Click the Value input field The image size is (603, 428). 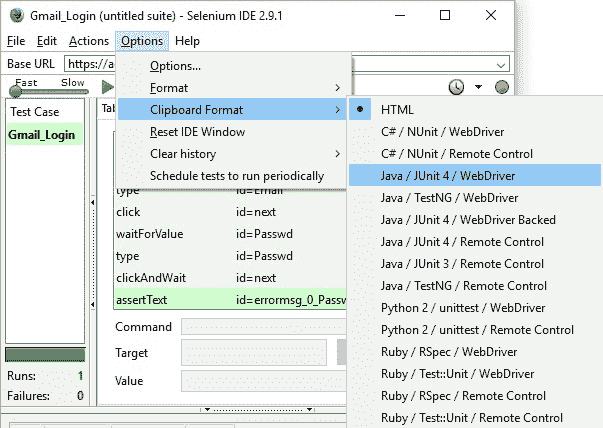tap(263, 381)
